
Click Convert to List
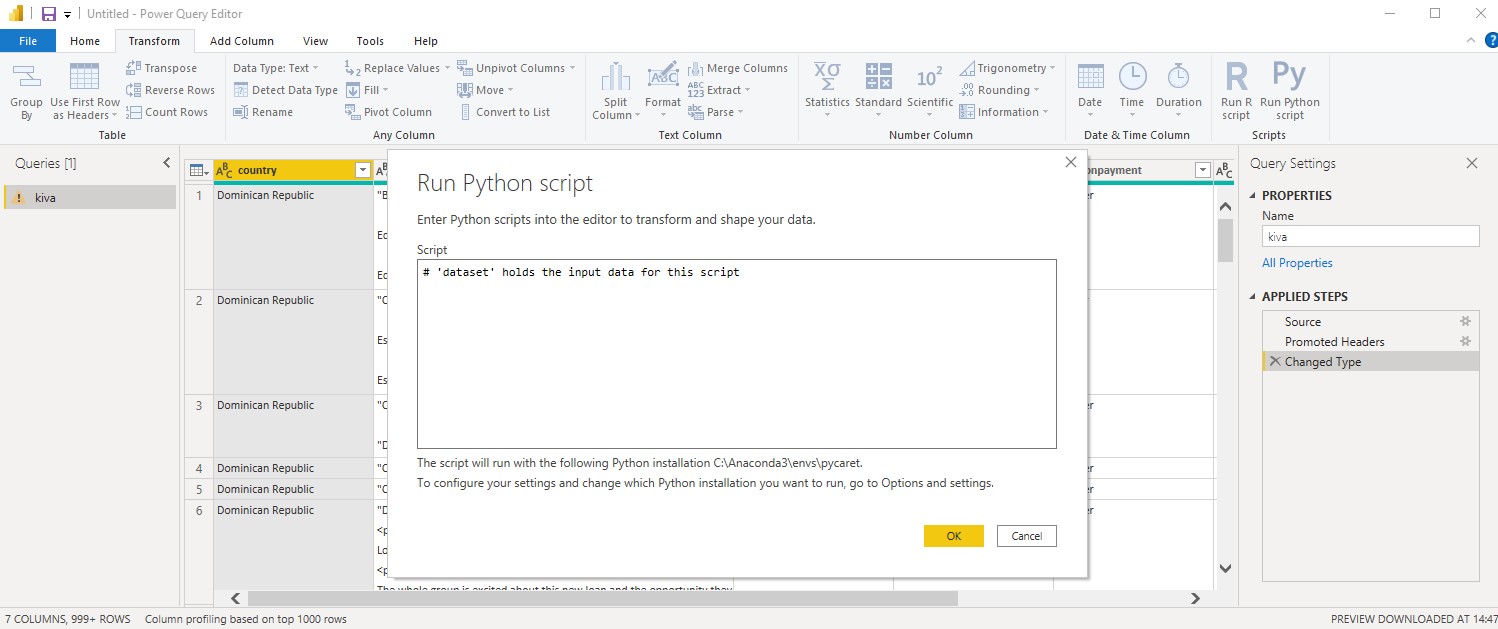(504, 112)
